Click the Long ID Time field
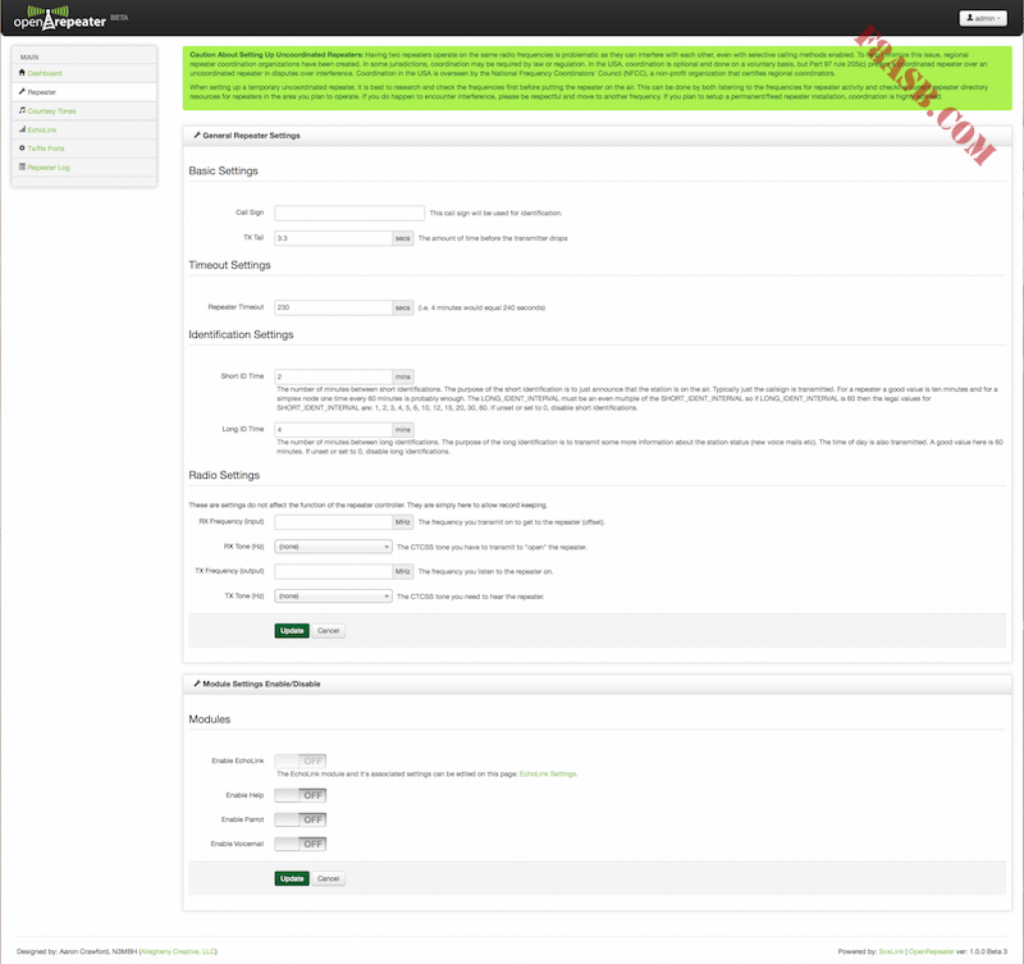Image resolution: width=1024 pixels, height=964 pixels. point(334,430)
